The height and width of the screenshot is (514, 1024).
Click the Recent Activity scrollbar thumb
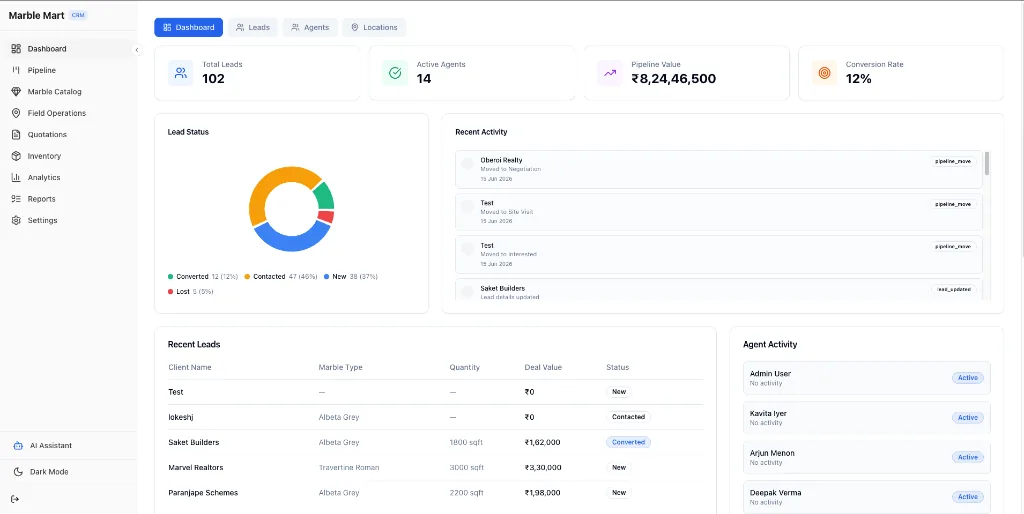pos(986,163)
